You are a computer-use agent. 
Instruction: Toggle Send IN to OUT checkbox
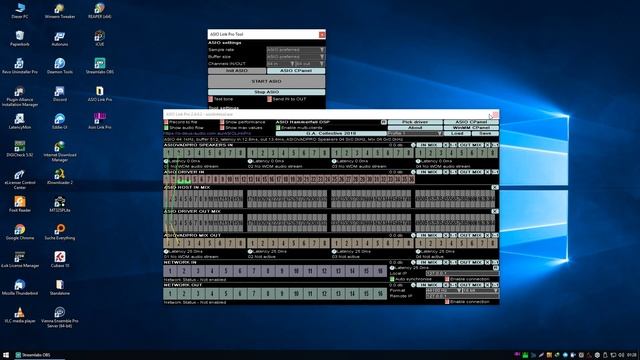(269, 99)
